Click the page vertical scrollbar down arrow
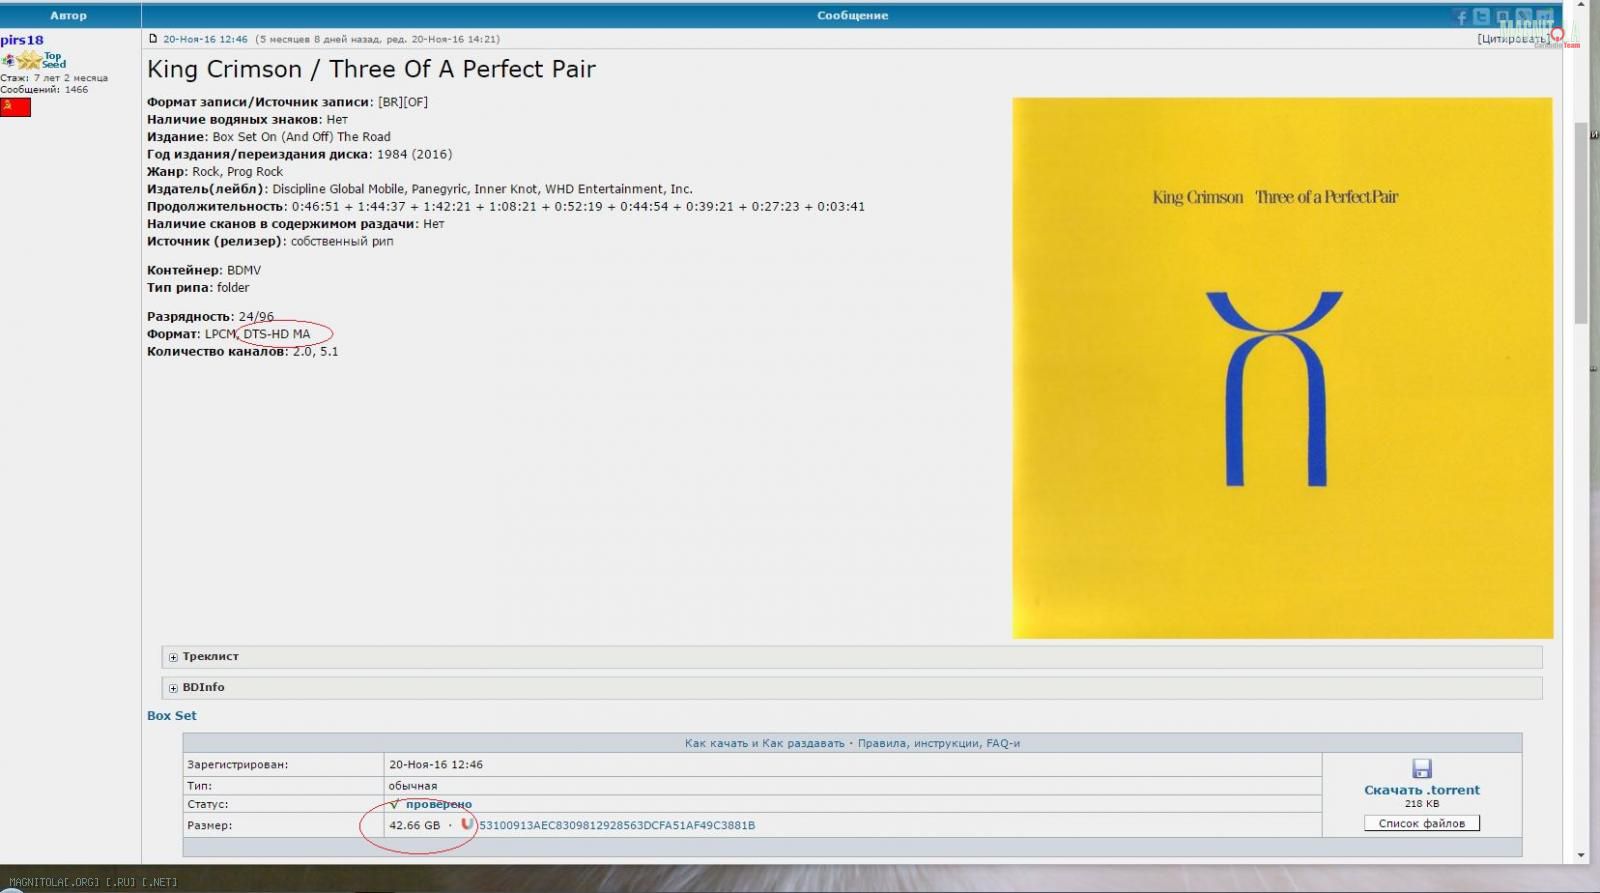The image size is (1600, 893). click(1581, 855)
